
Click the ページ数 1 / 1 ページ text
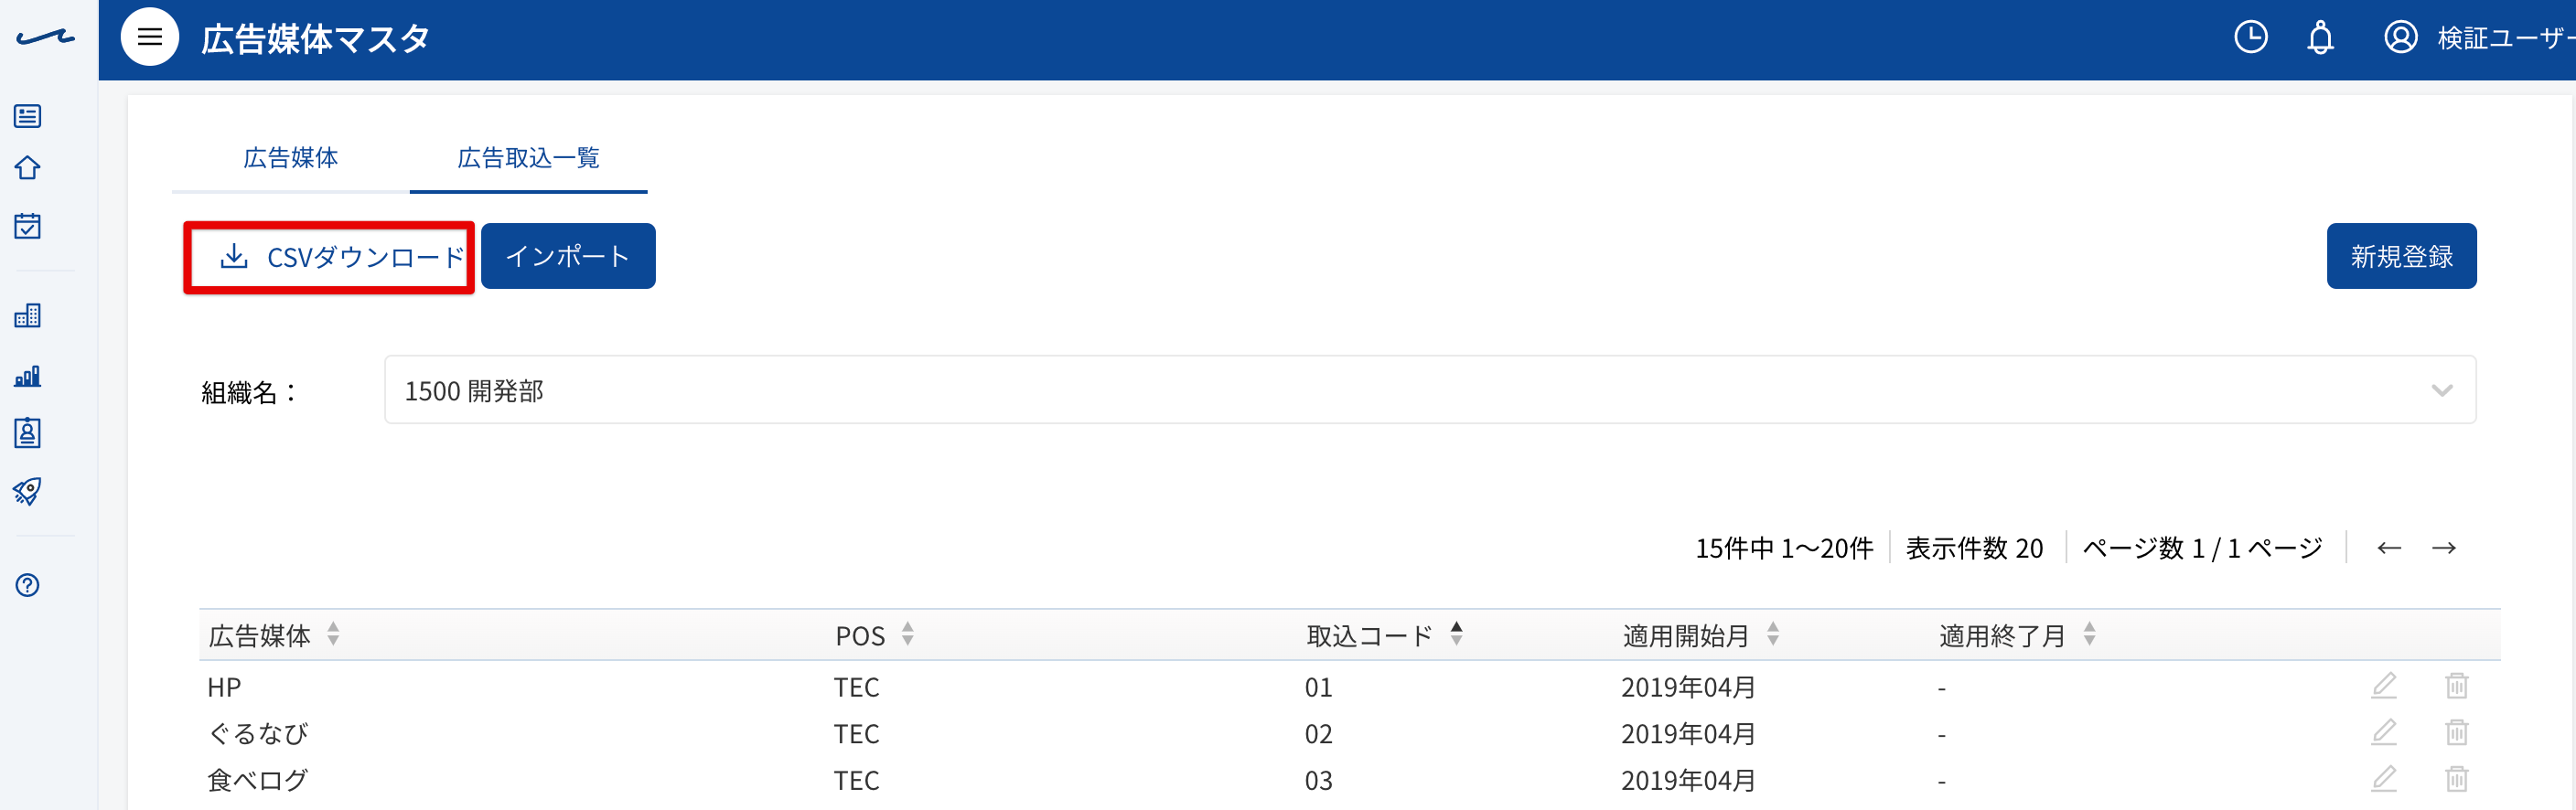pos(2202,548)
